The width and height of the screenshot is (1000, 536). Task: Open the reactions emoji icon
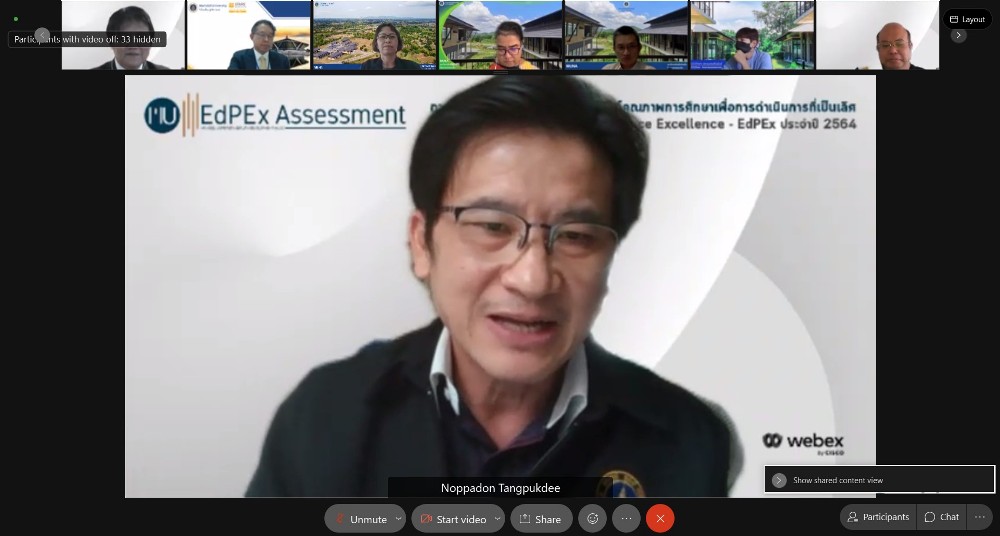click(593, 519)
